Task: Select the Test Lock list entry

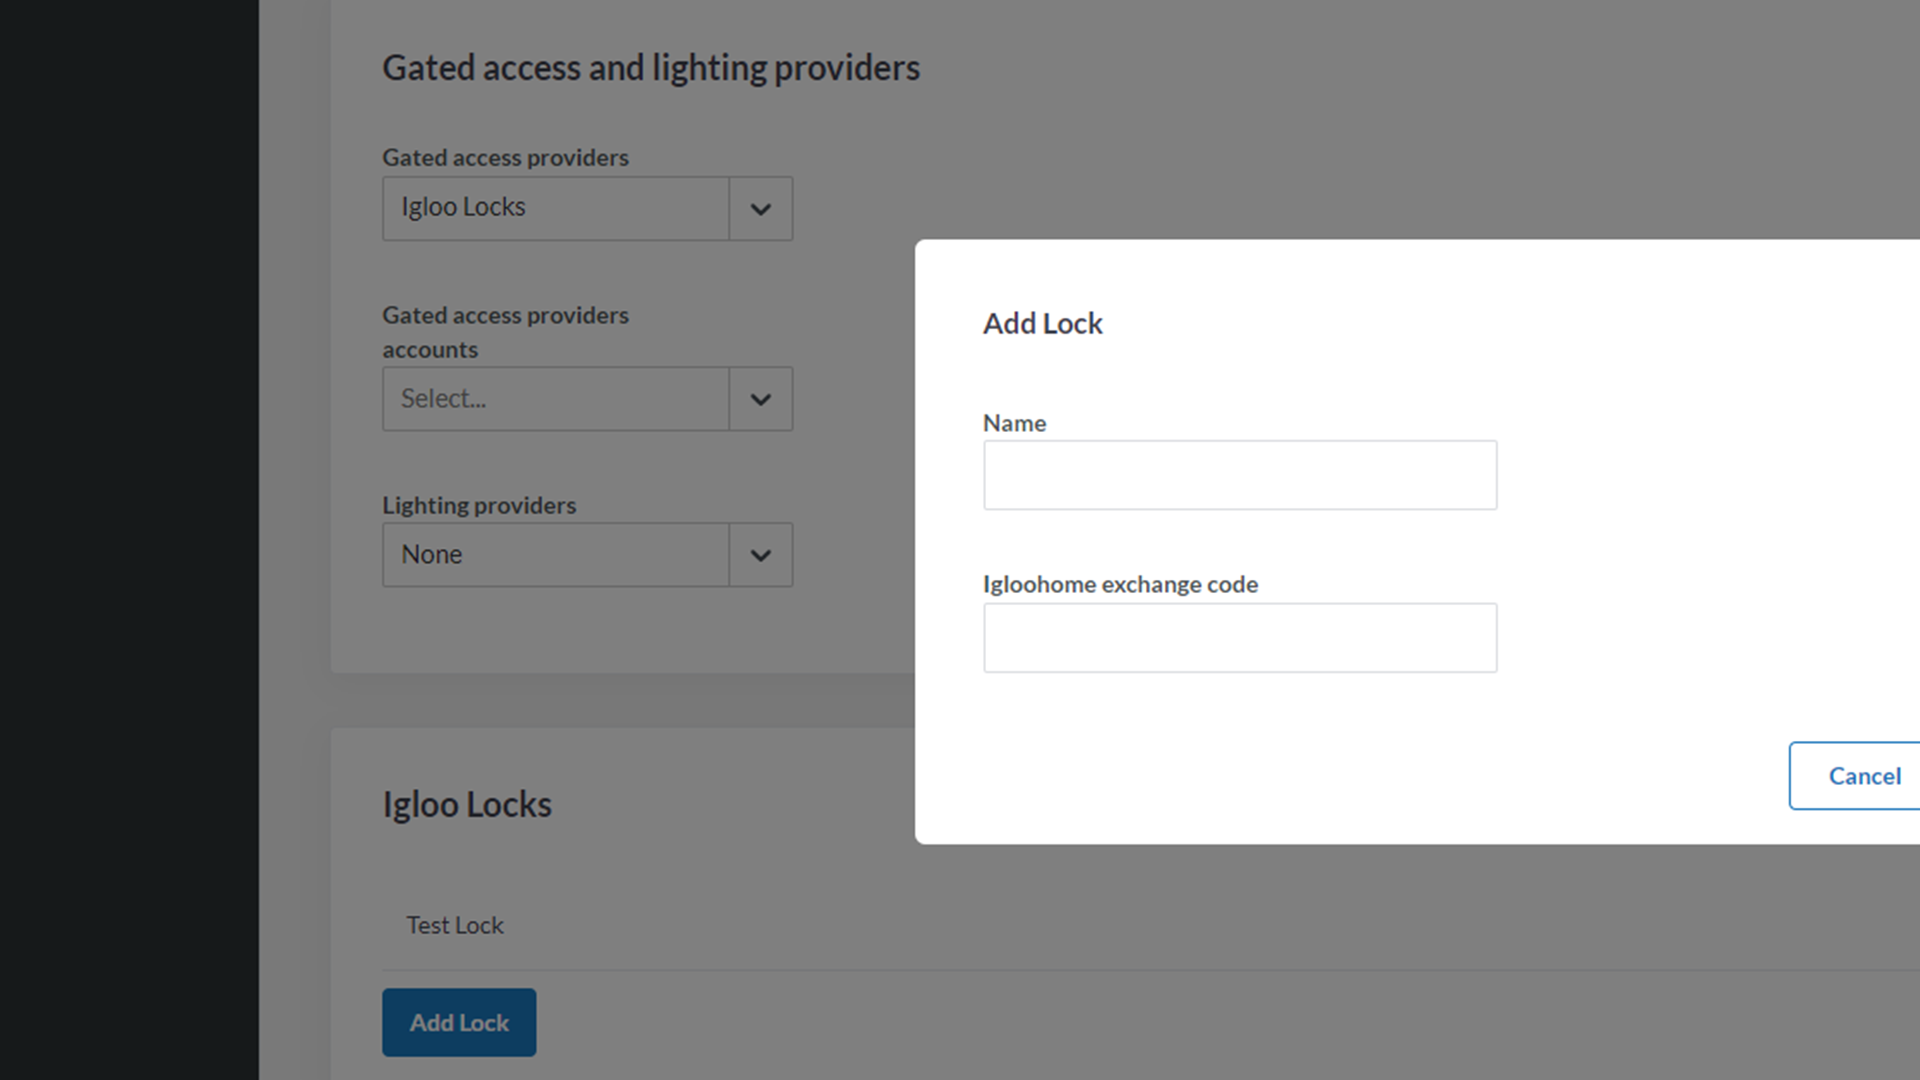Action: pos(455,925)
